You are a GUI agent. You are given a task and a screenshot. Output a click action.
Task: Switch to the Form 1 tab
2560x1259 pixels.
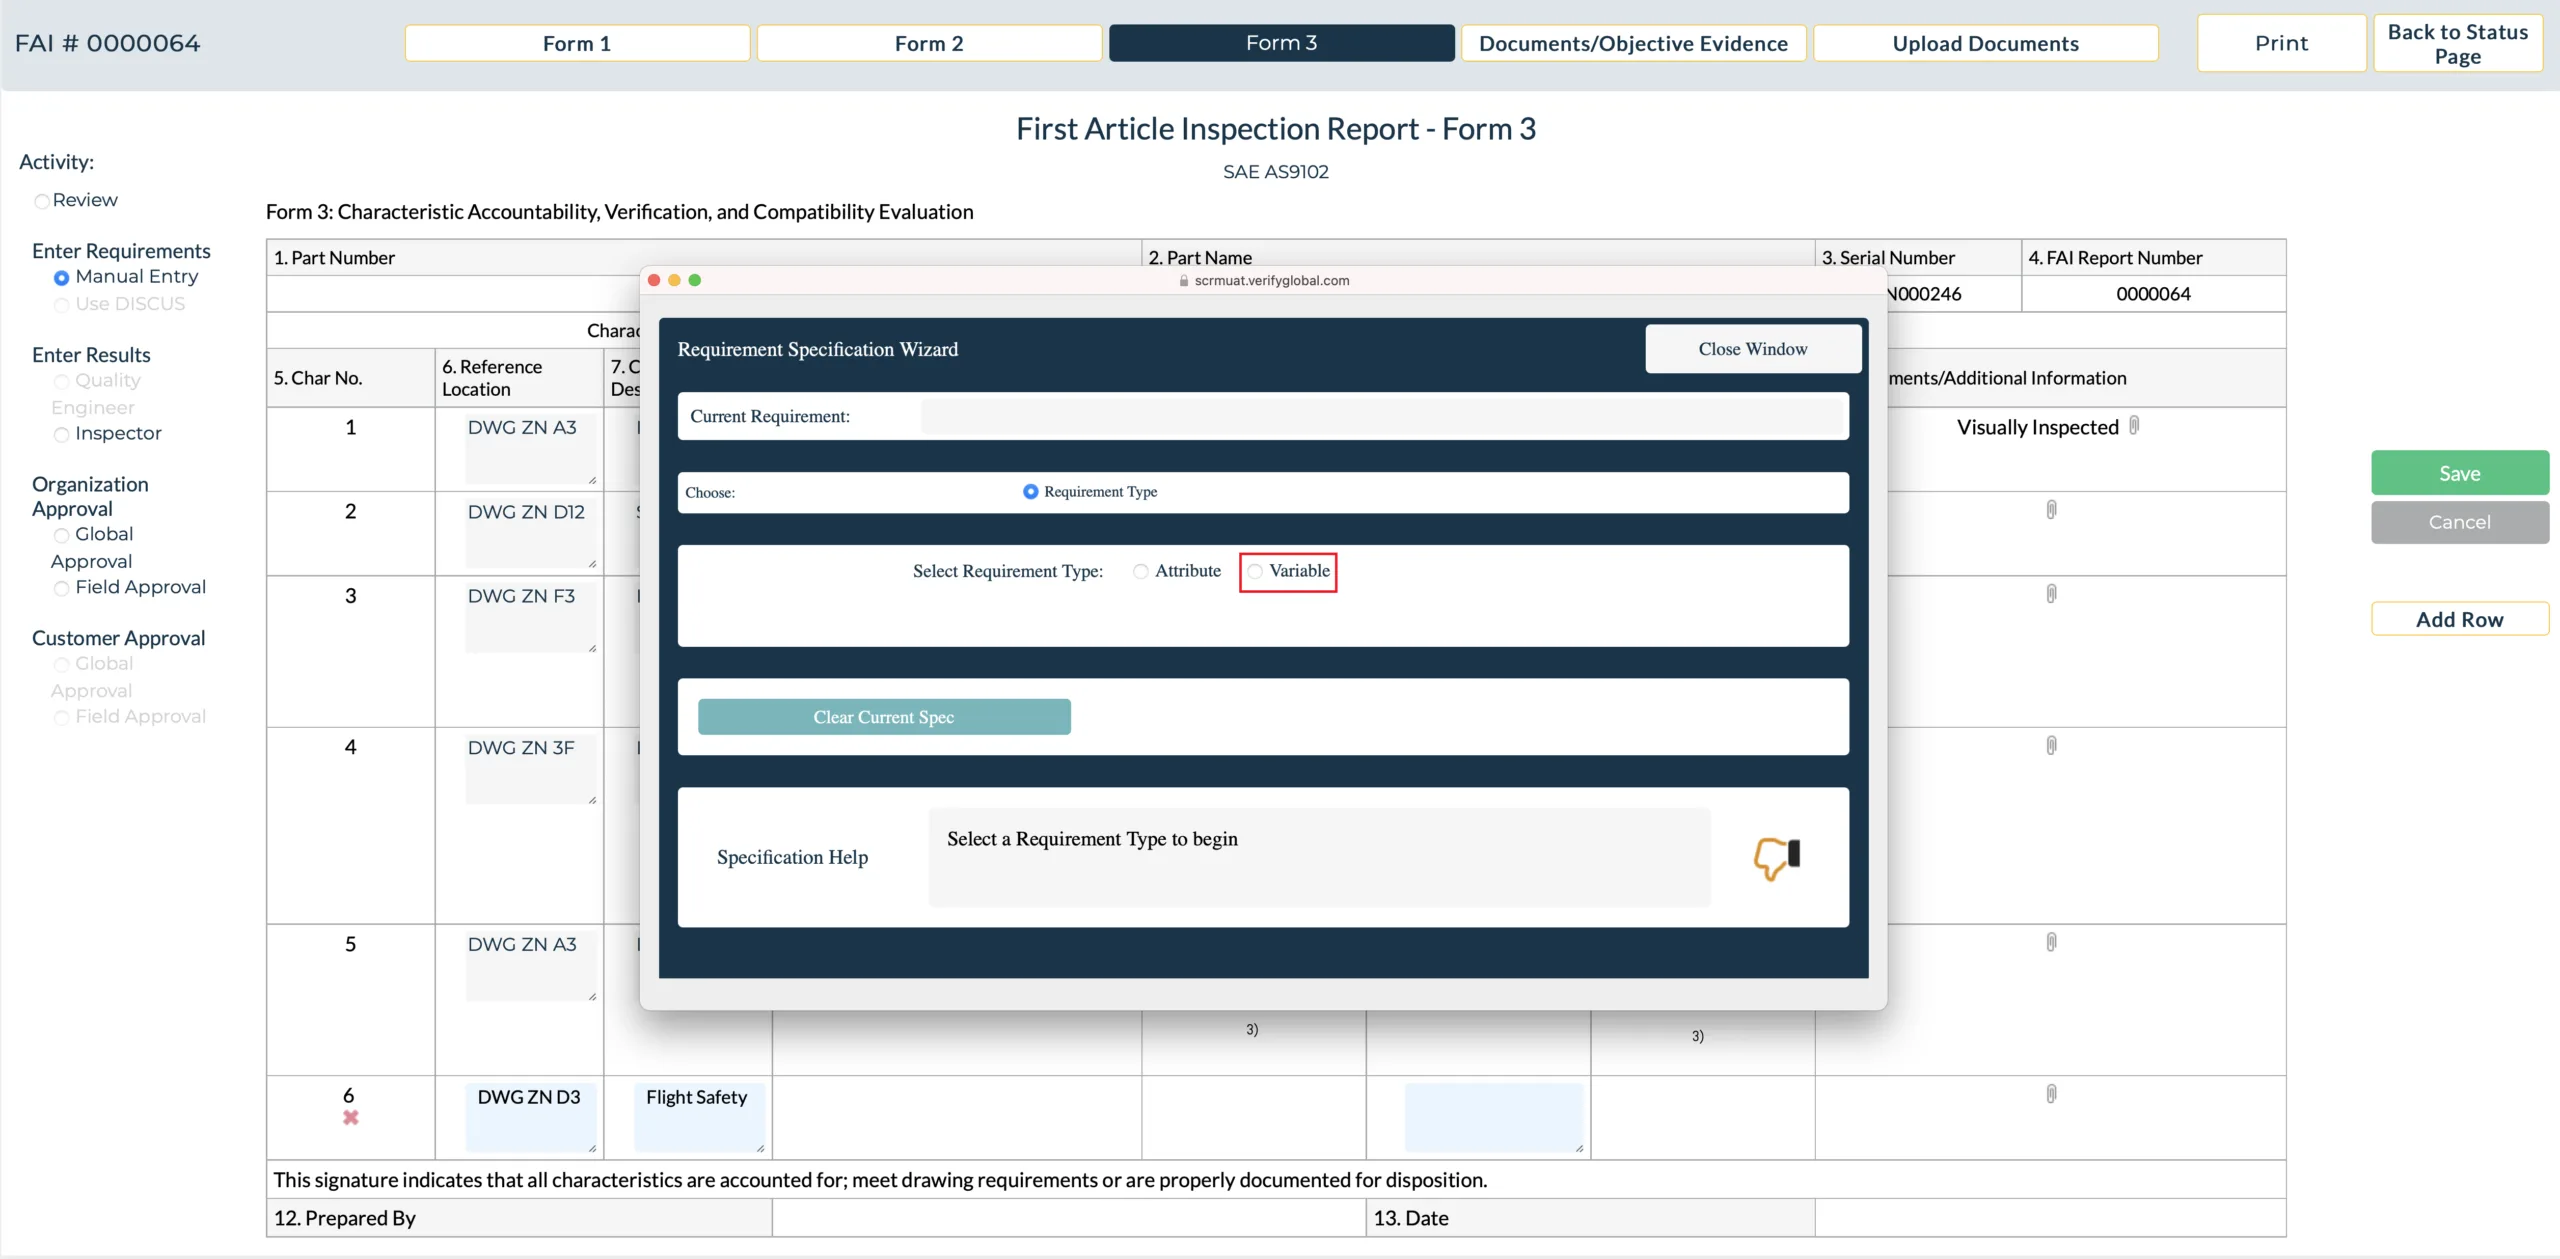point(577,43)
